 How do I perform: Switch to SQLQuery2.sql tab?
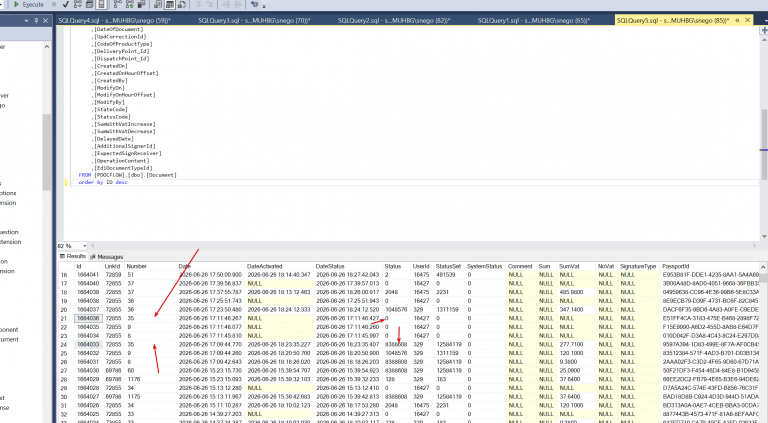(x=394, y=20)
